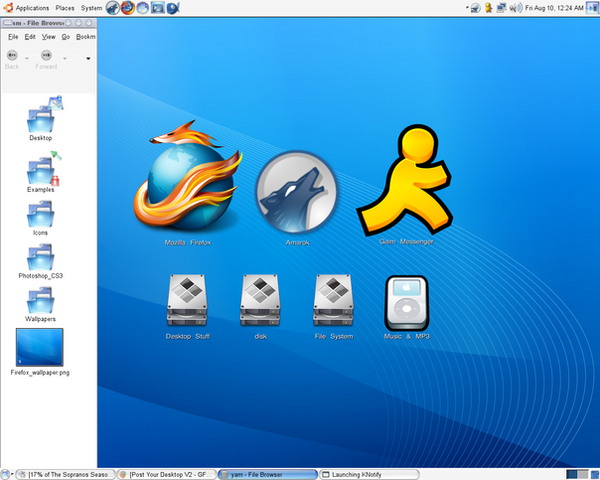Open the toolbar overflow black arrow

point(88,59)
